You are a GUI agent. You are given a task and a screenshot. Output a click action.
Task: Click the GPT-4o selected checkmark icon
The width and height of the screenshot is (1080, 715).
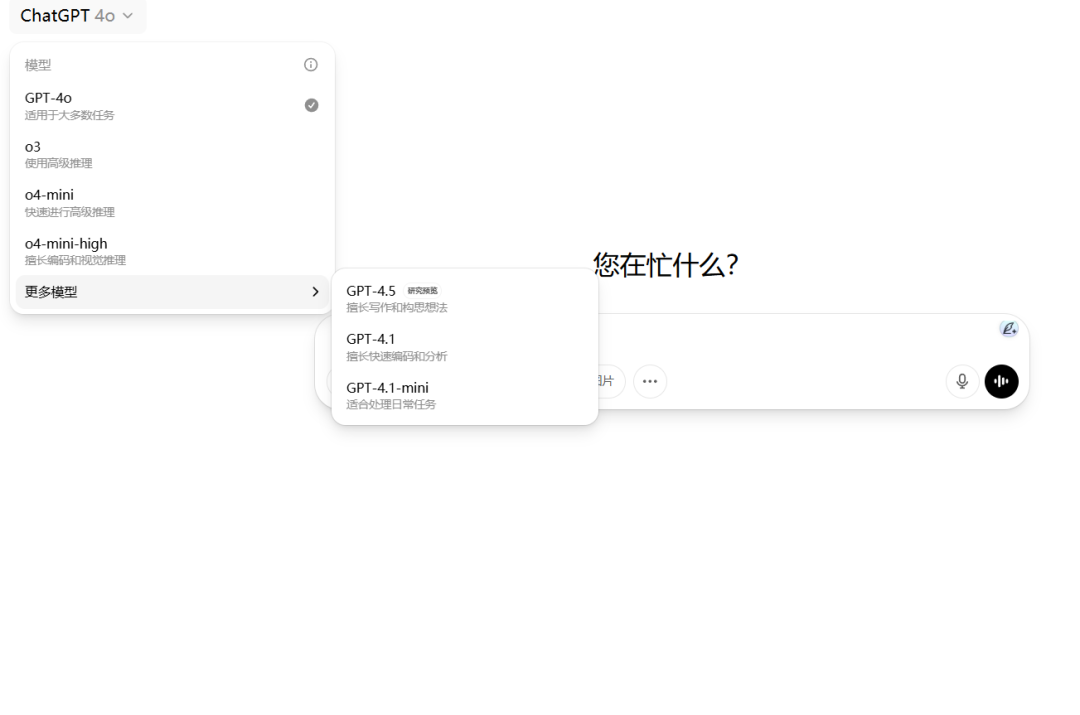[311, 105]
